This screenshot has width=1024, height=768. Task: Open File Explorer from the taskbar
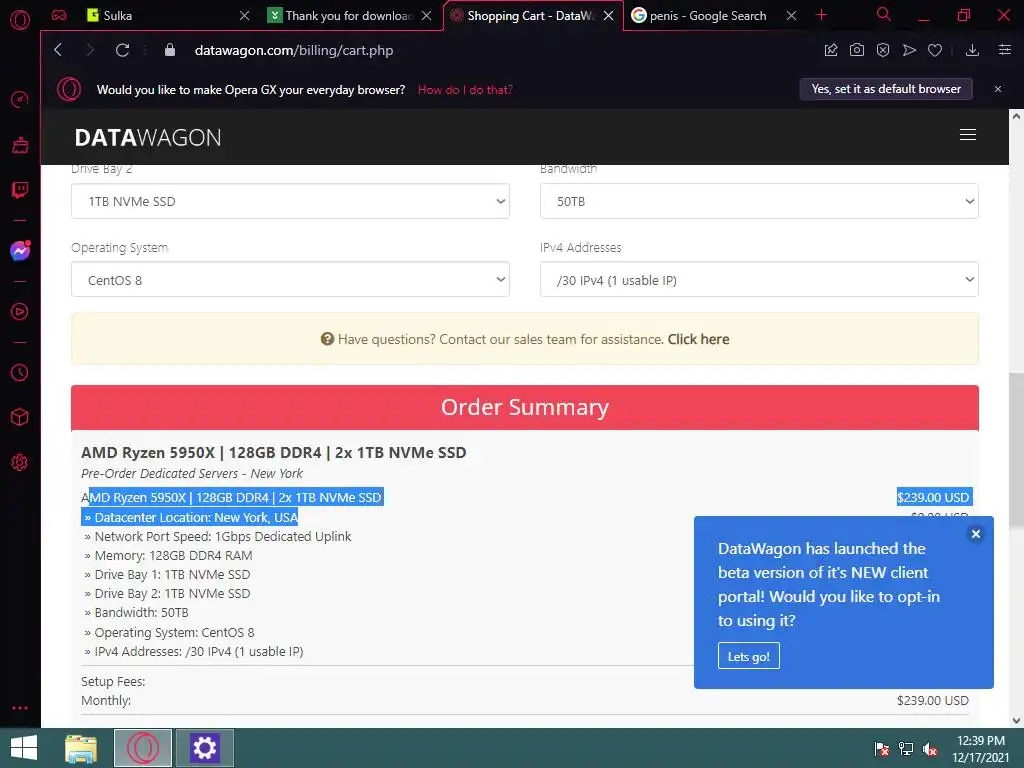pos(81,748)
